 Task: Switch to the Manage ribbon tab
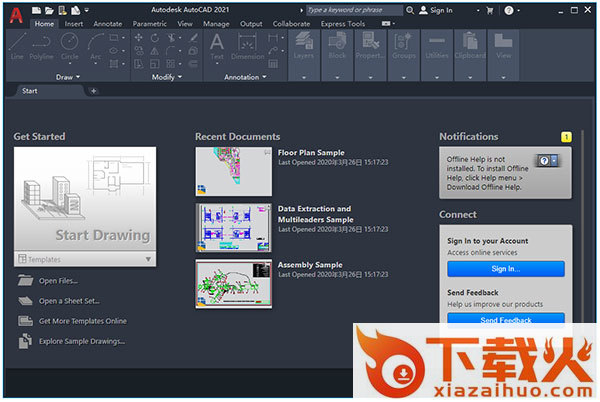[216, 24]
